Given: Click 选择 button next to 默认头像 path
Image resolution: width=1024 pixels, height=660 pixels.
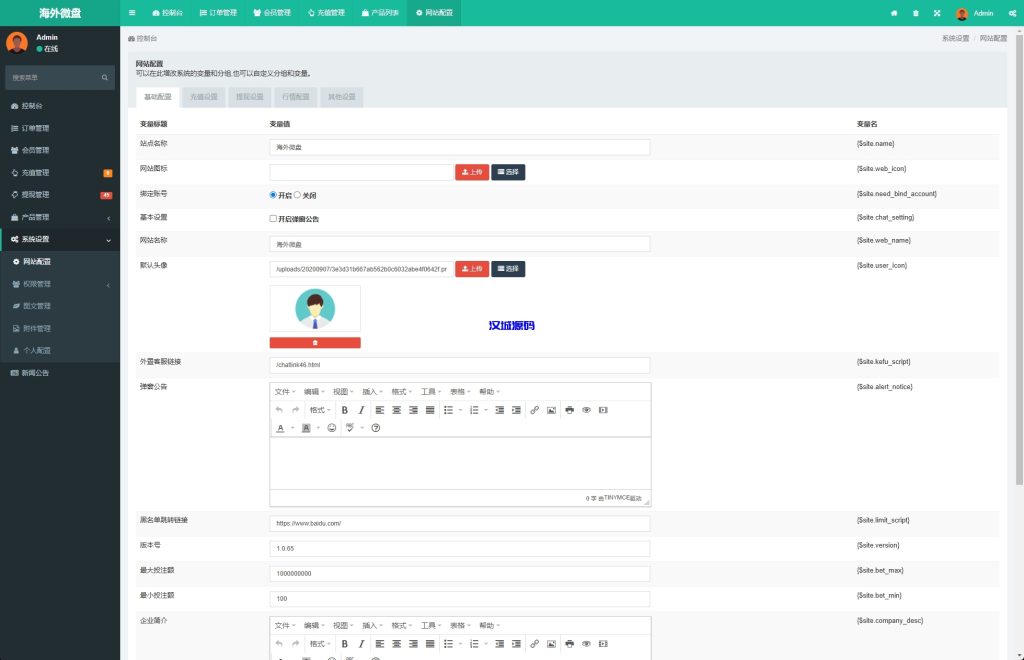Looking at the screenshot, I should coord(508,269).
